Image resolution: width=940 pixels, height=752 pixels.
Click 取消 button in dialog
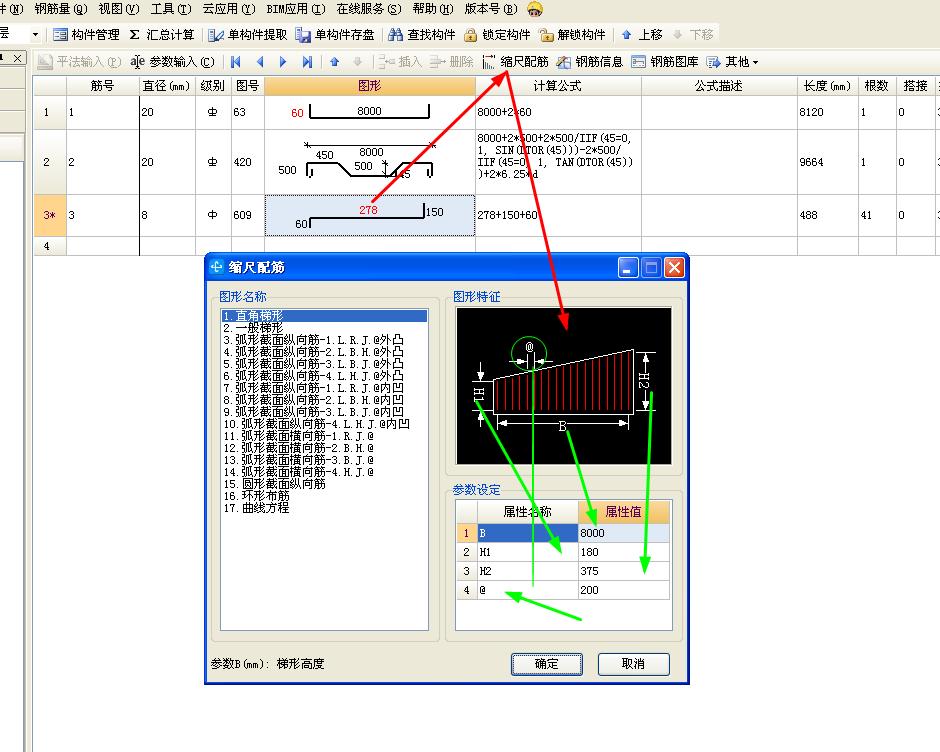633,664
